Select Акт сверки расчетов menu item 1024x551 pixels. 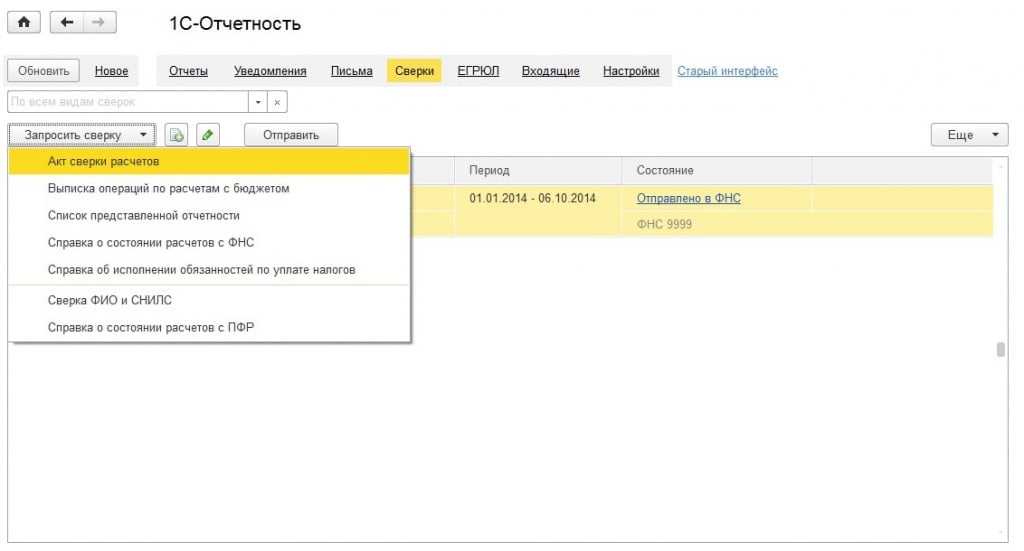pyautogui.click(x=104, y=161)
